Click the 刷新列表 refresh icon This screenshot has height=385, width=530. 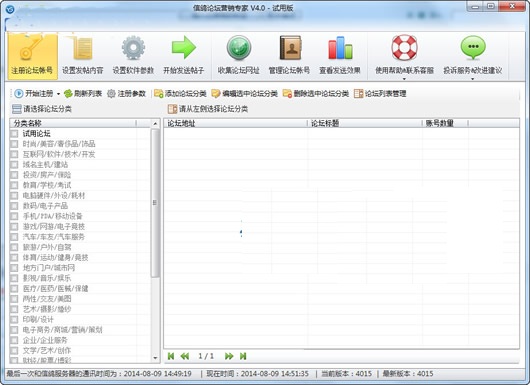pos(68,93)
